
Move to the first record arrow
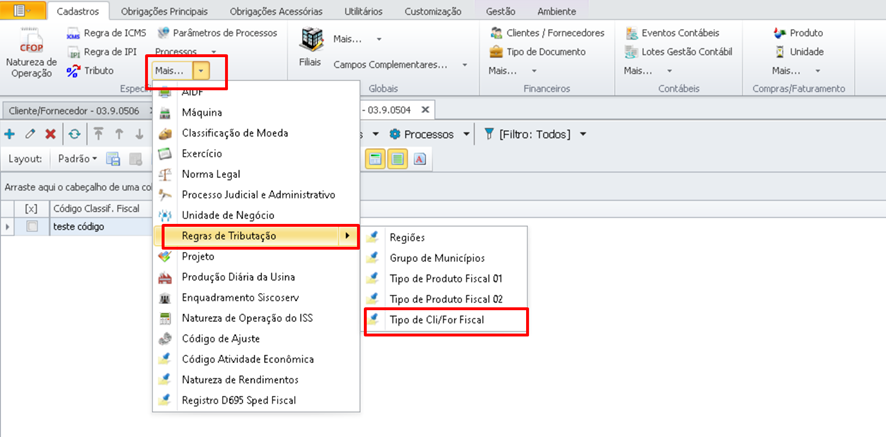(98, 135)
